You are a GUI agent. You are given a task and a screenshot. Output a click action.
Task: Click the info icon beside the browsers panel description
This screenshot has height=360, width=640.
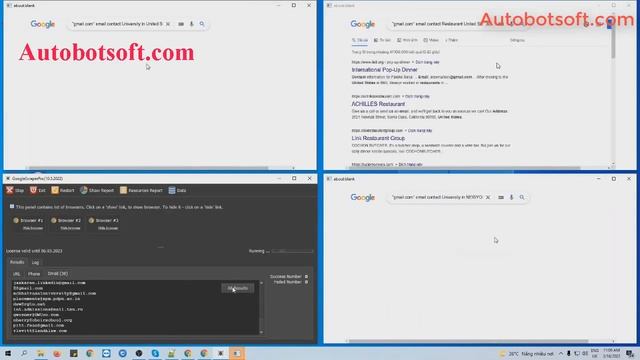(12, 207)
